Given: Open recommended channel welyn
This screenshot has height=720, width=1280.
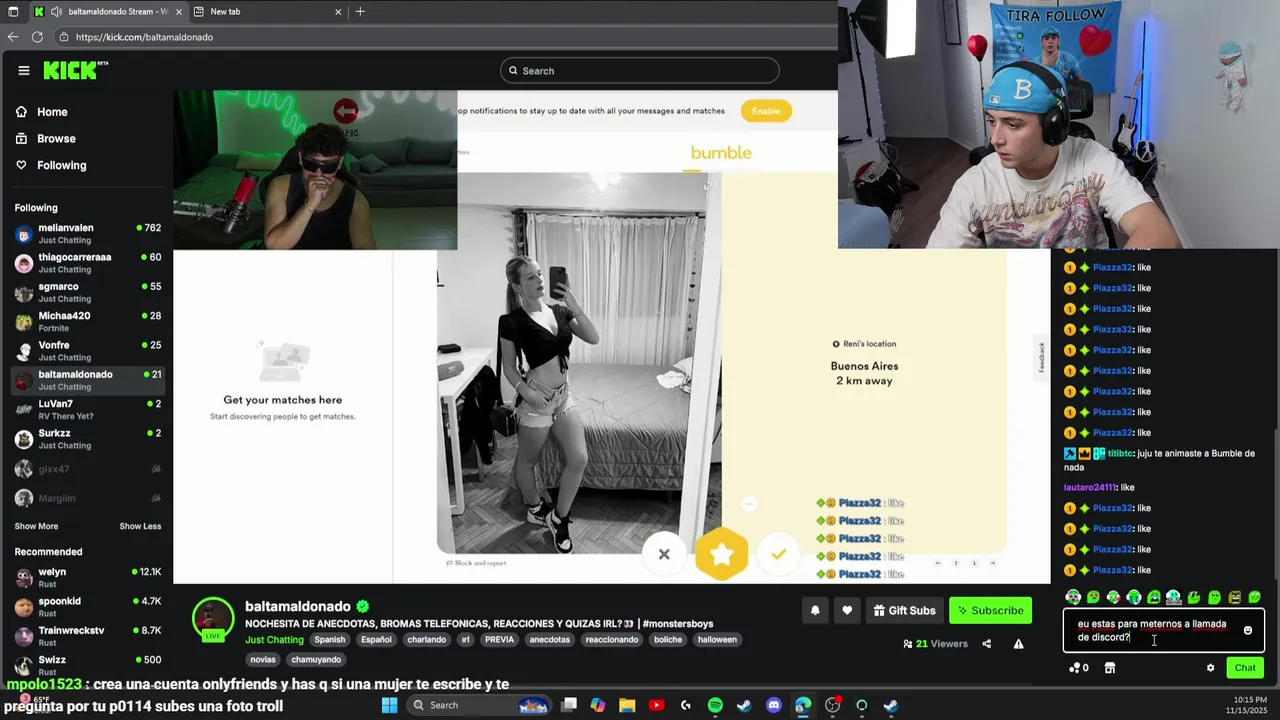Looking at the screenshot, I should click(88, 578).
